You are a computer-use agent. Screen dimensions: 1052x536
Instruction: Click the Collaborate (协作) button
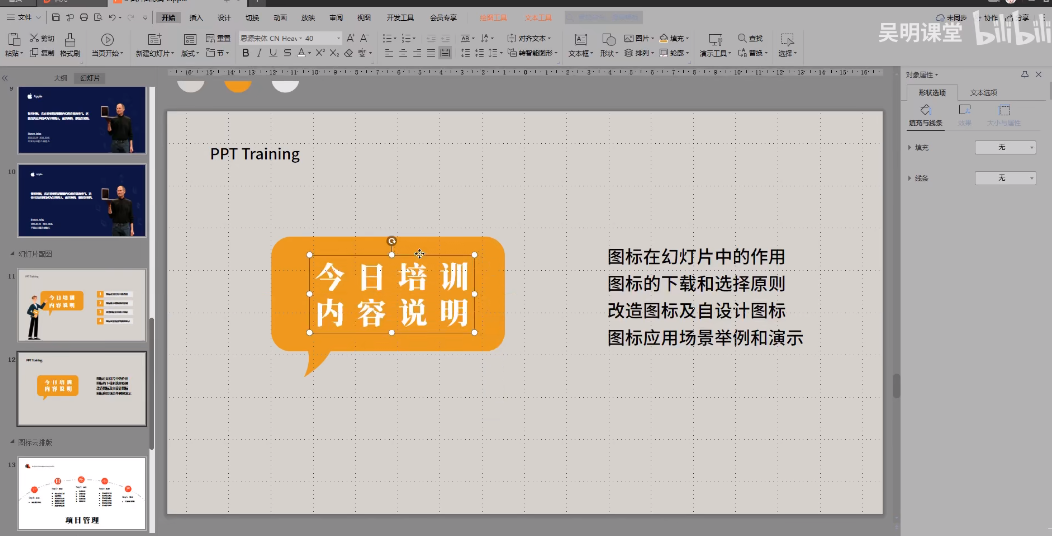[x=986, y=18]
